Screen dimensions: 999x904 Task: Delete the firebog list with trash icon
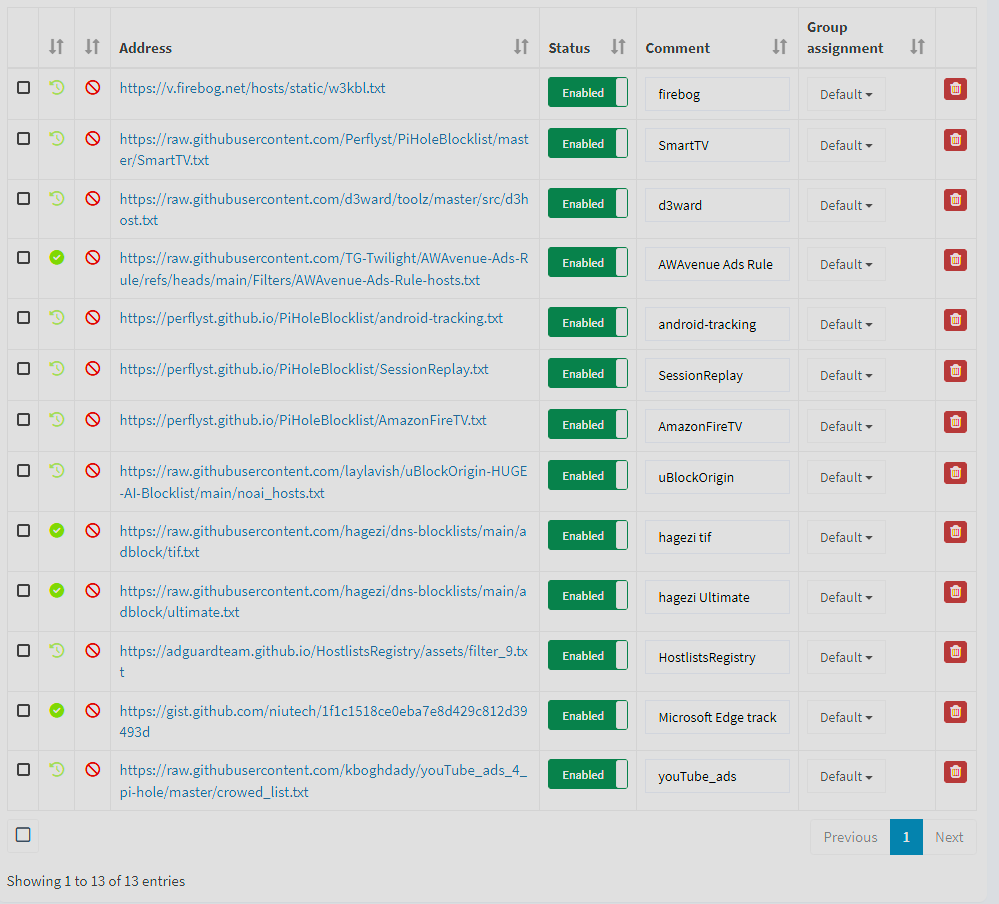pyautogui.click(x=955, y=89)
